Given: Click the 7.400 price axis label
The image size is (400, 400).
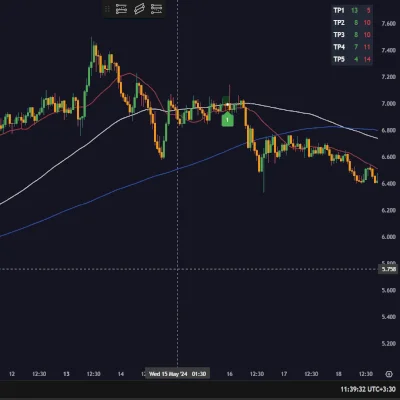Looking at the screenshot, I should (389, 50).
